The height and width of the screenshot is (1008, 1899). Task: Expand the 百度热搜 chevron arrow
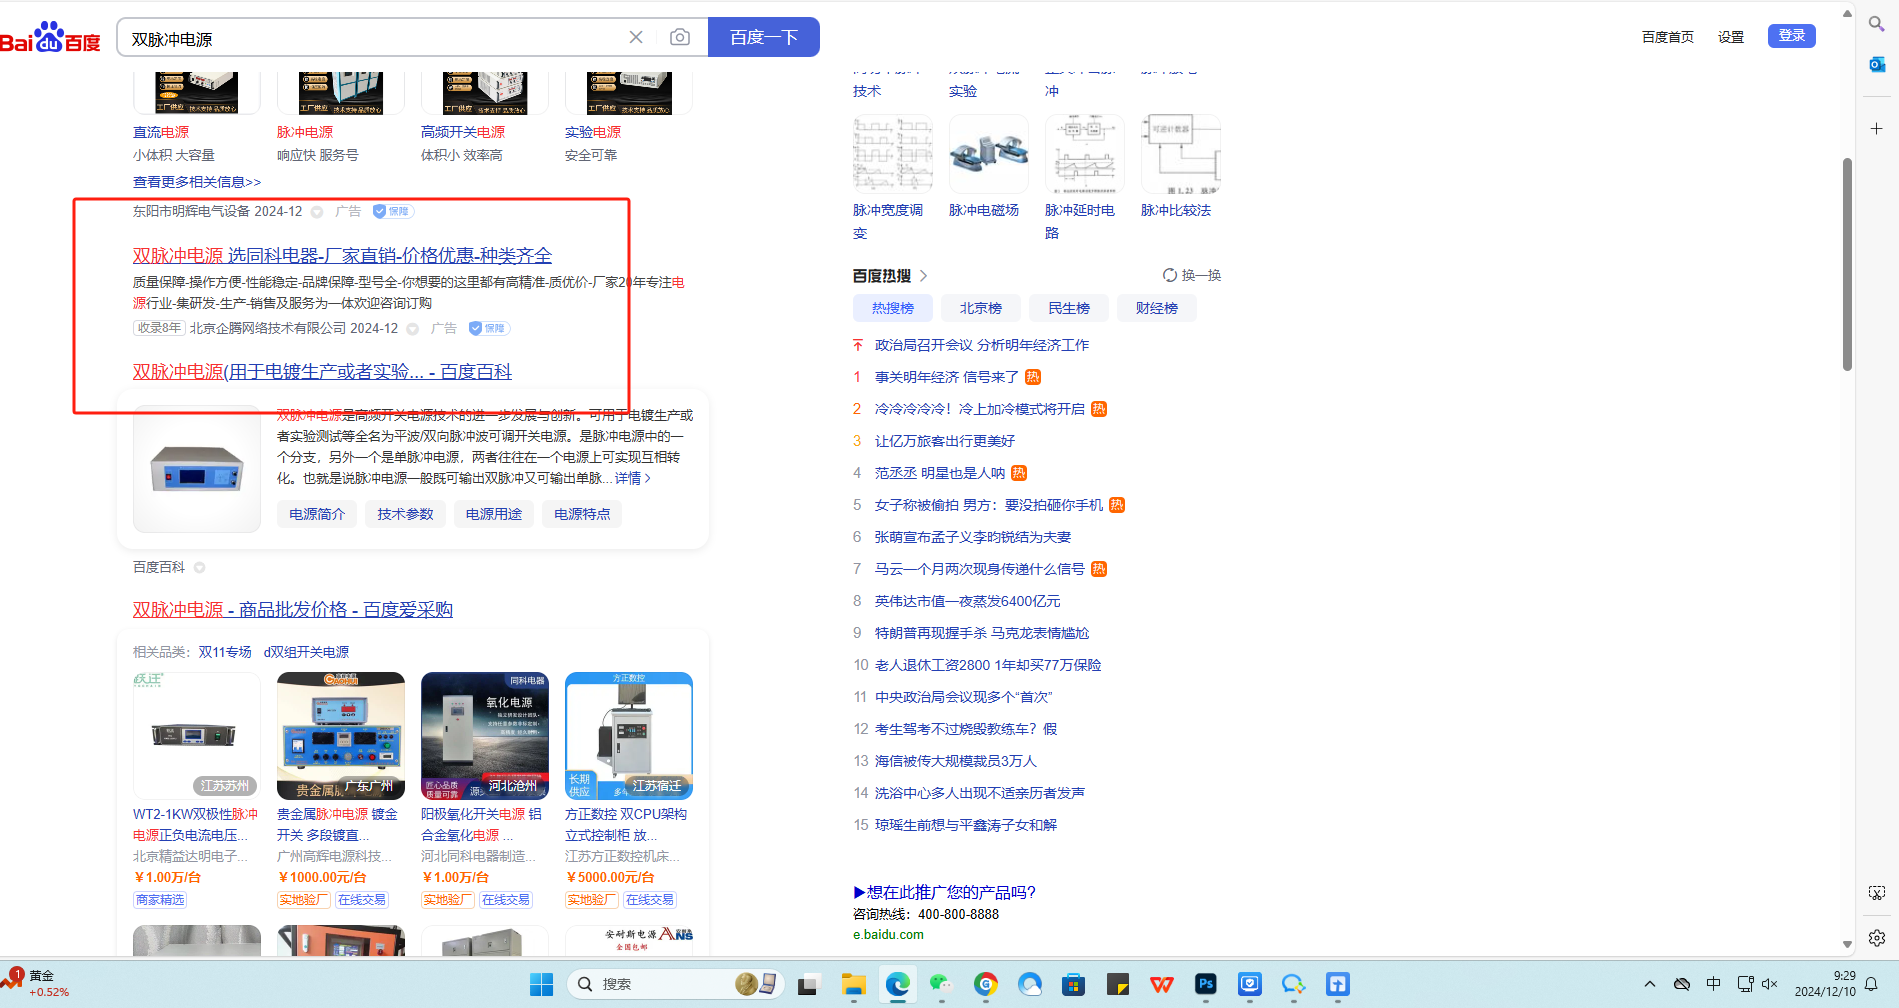[923, 276]
